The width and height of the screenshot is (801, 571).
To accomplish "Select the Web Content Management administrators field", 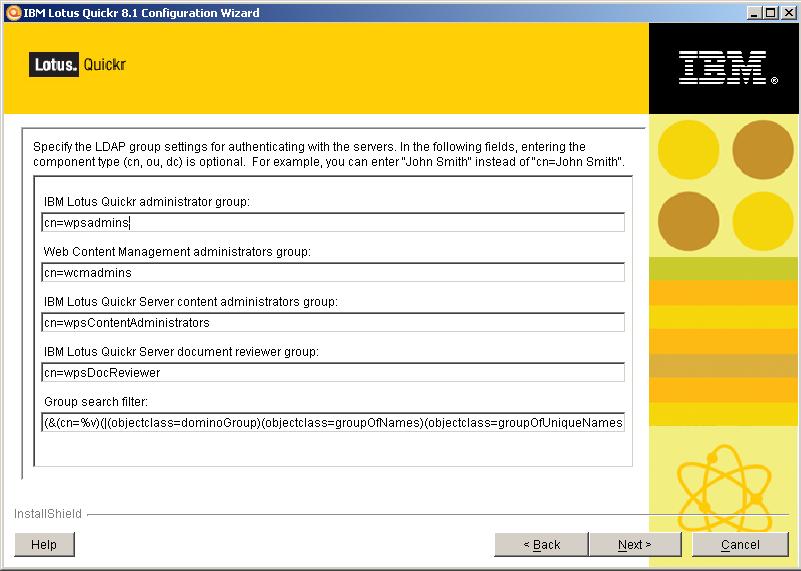I will 333,273.
